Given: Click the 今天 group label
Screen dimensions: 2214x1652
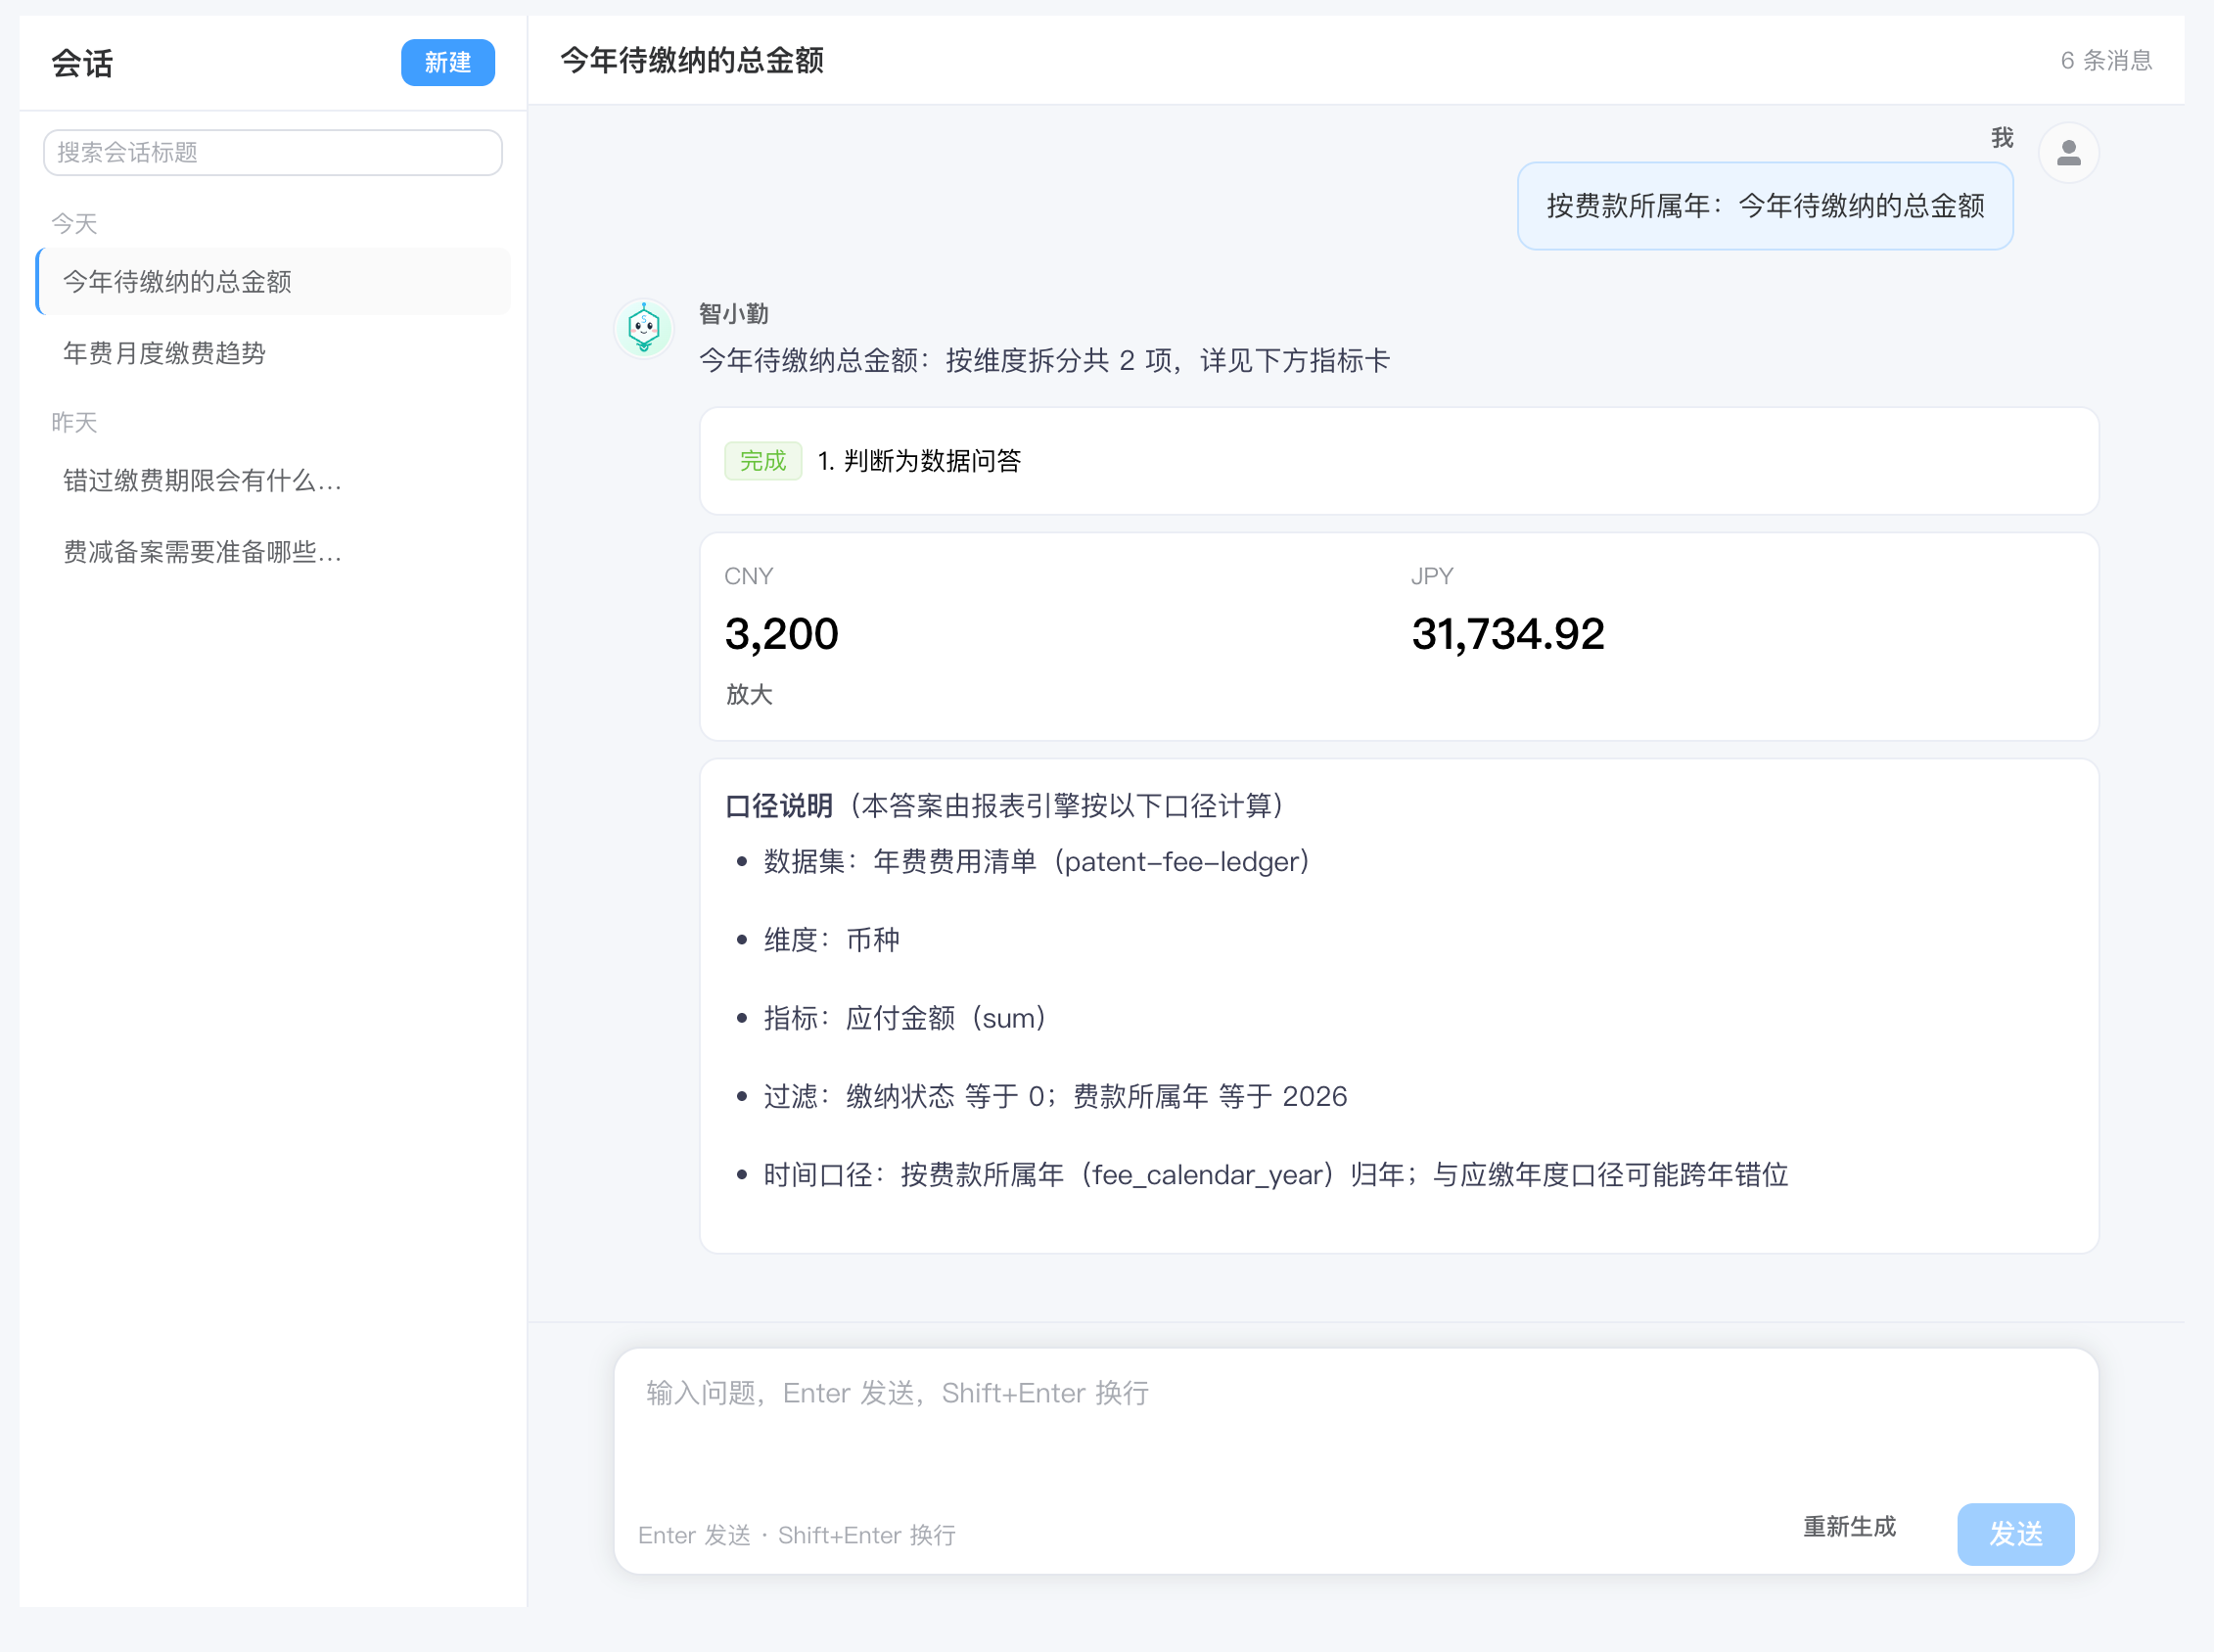Looking at the screenshot, I should pos(74,222).
